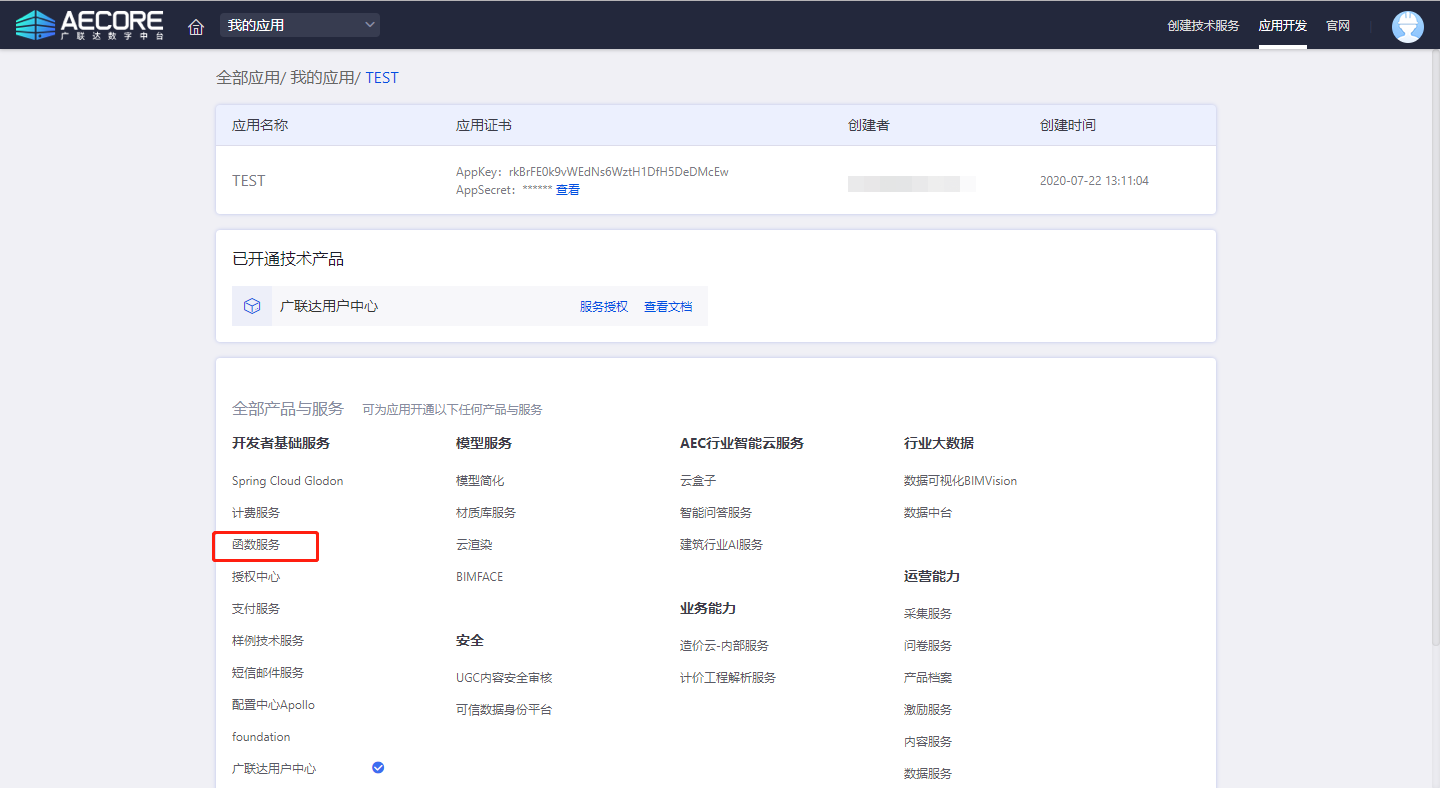Go to home via house icon
The width and height of the screenshot is (1440, 788).
click(x=196, y=26)
